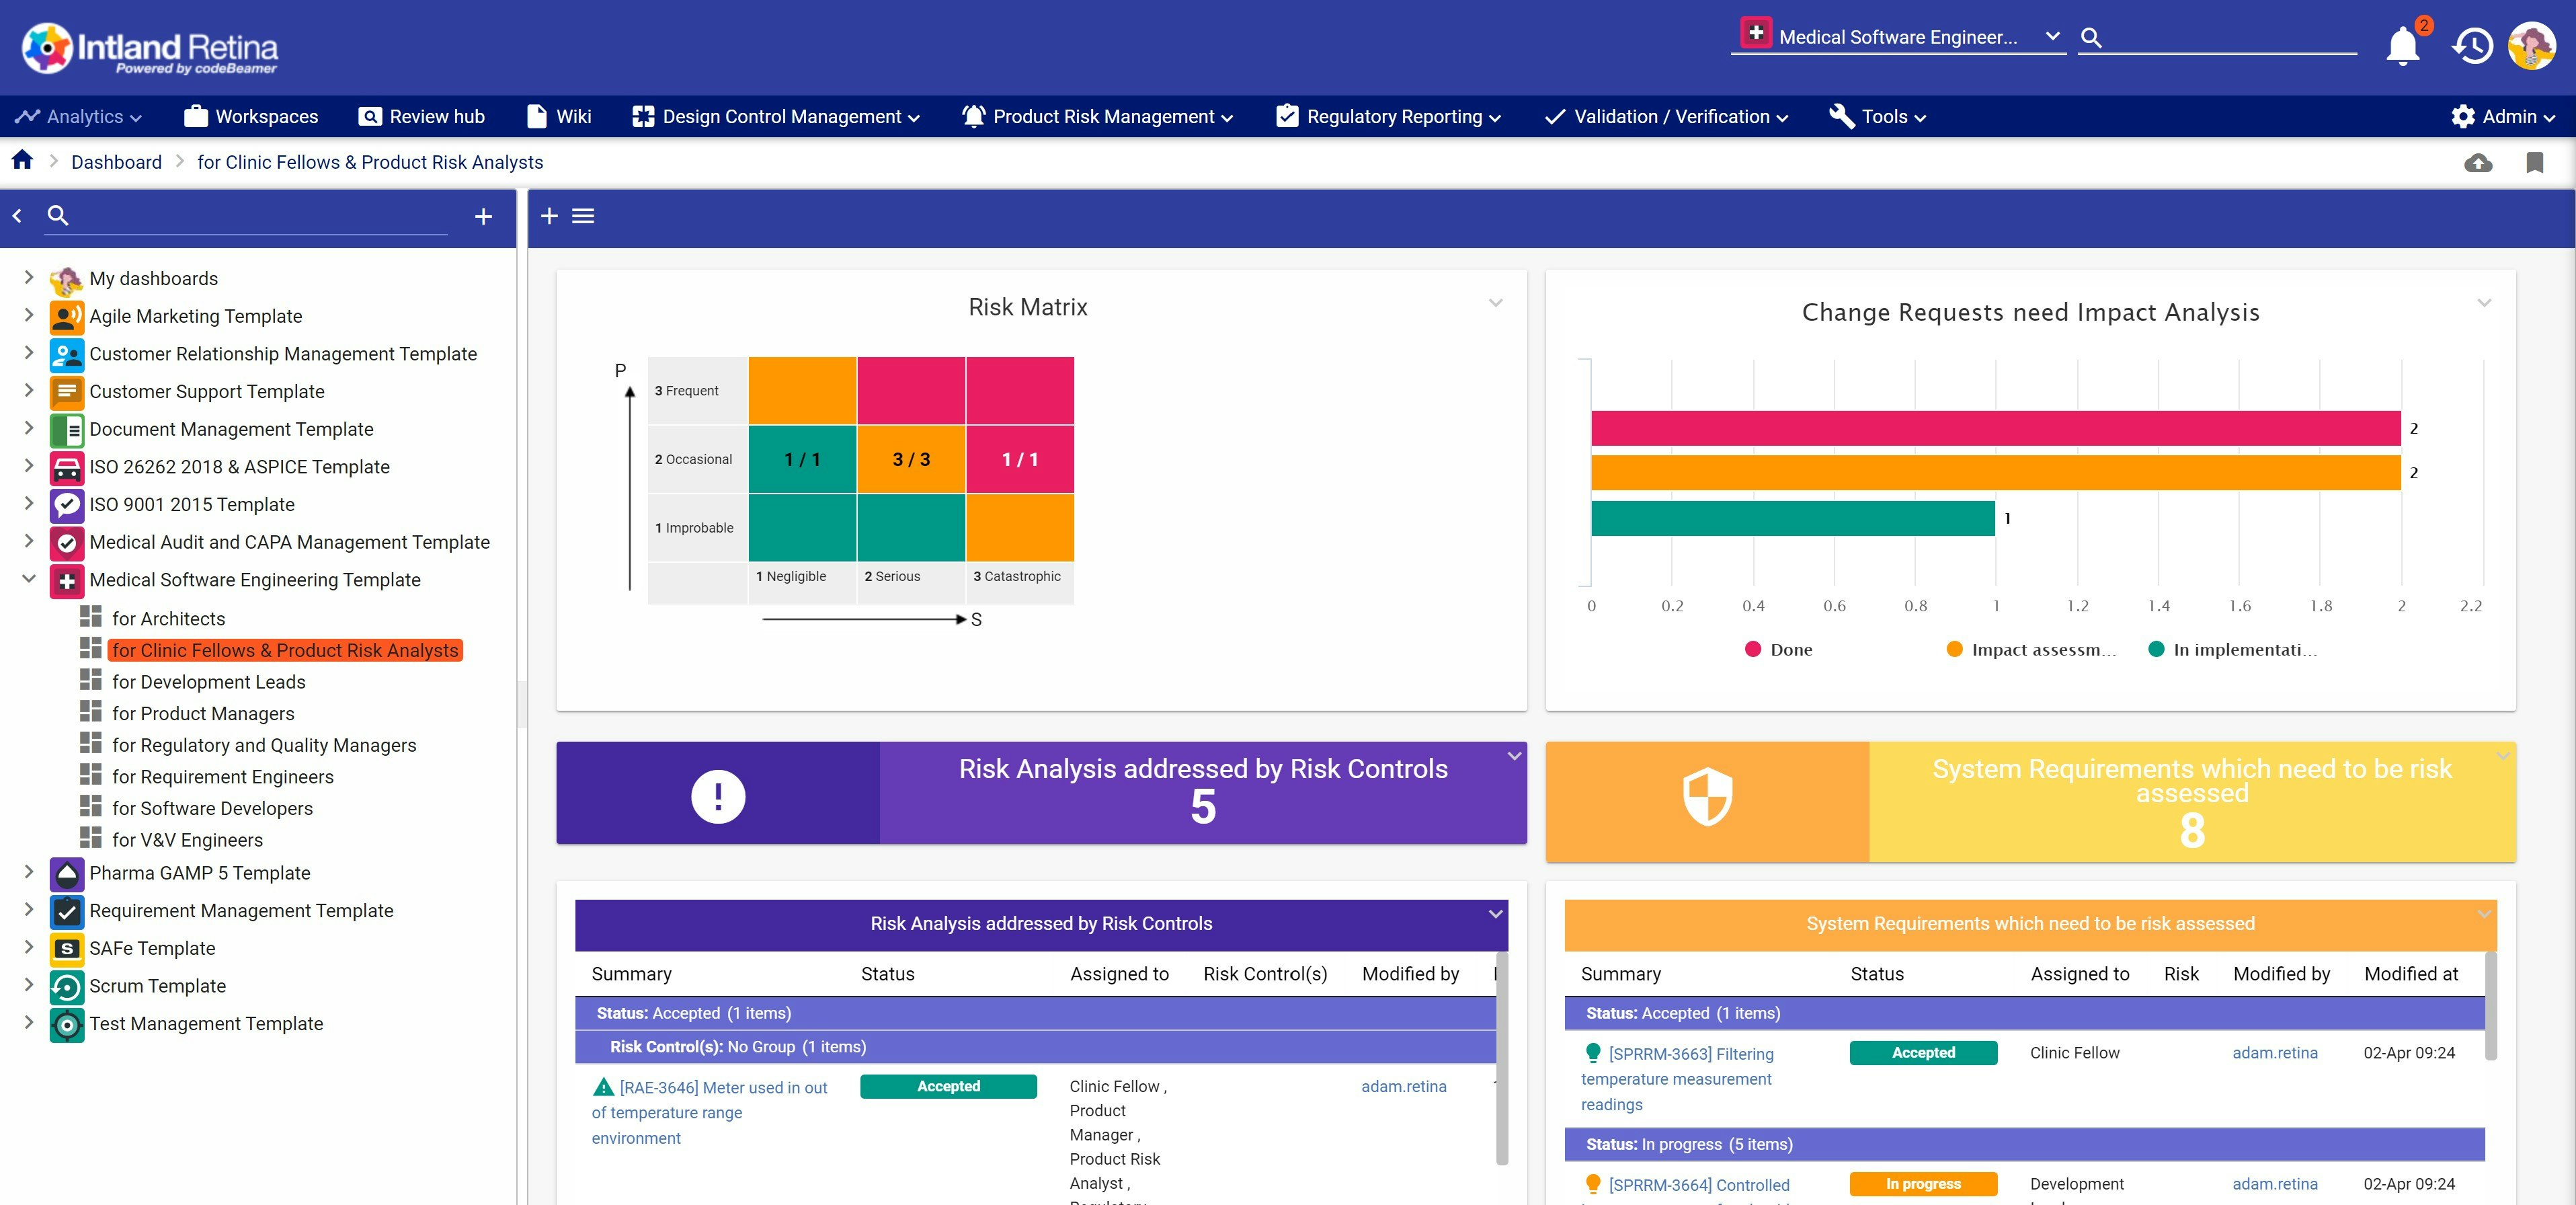Image resolution: width=2576 pixels, height=1205 pixels.
Task: Expand the Pharma GAMP 5 Template node
Action: pyautogui.click(x=28, y=872)
